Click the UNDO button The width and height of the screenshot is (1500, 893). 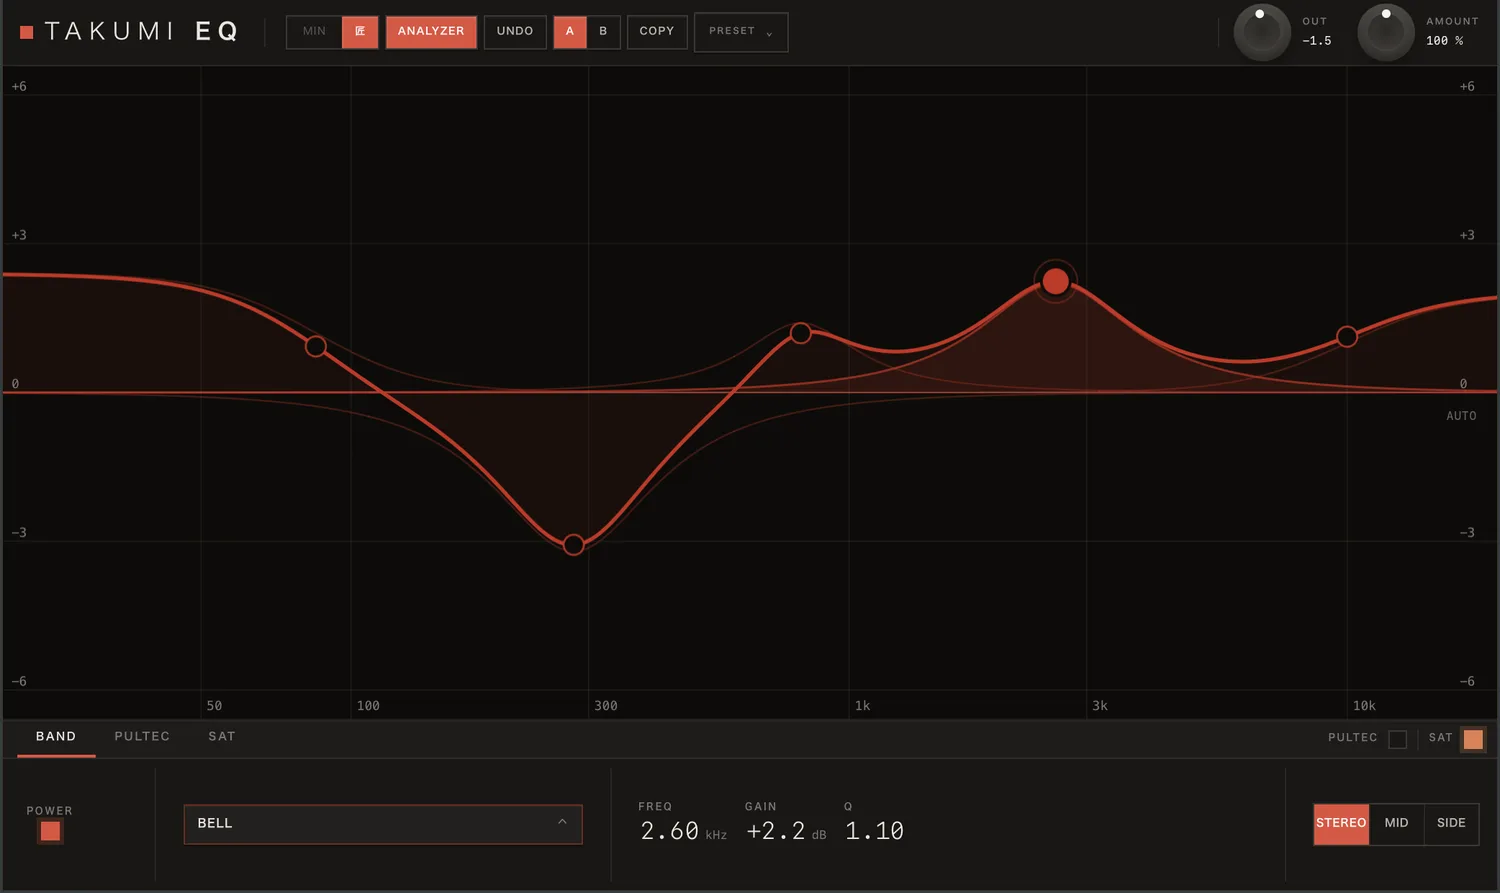coord(515,31)
